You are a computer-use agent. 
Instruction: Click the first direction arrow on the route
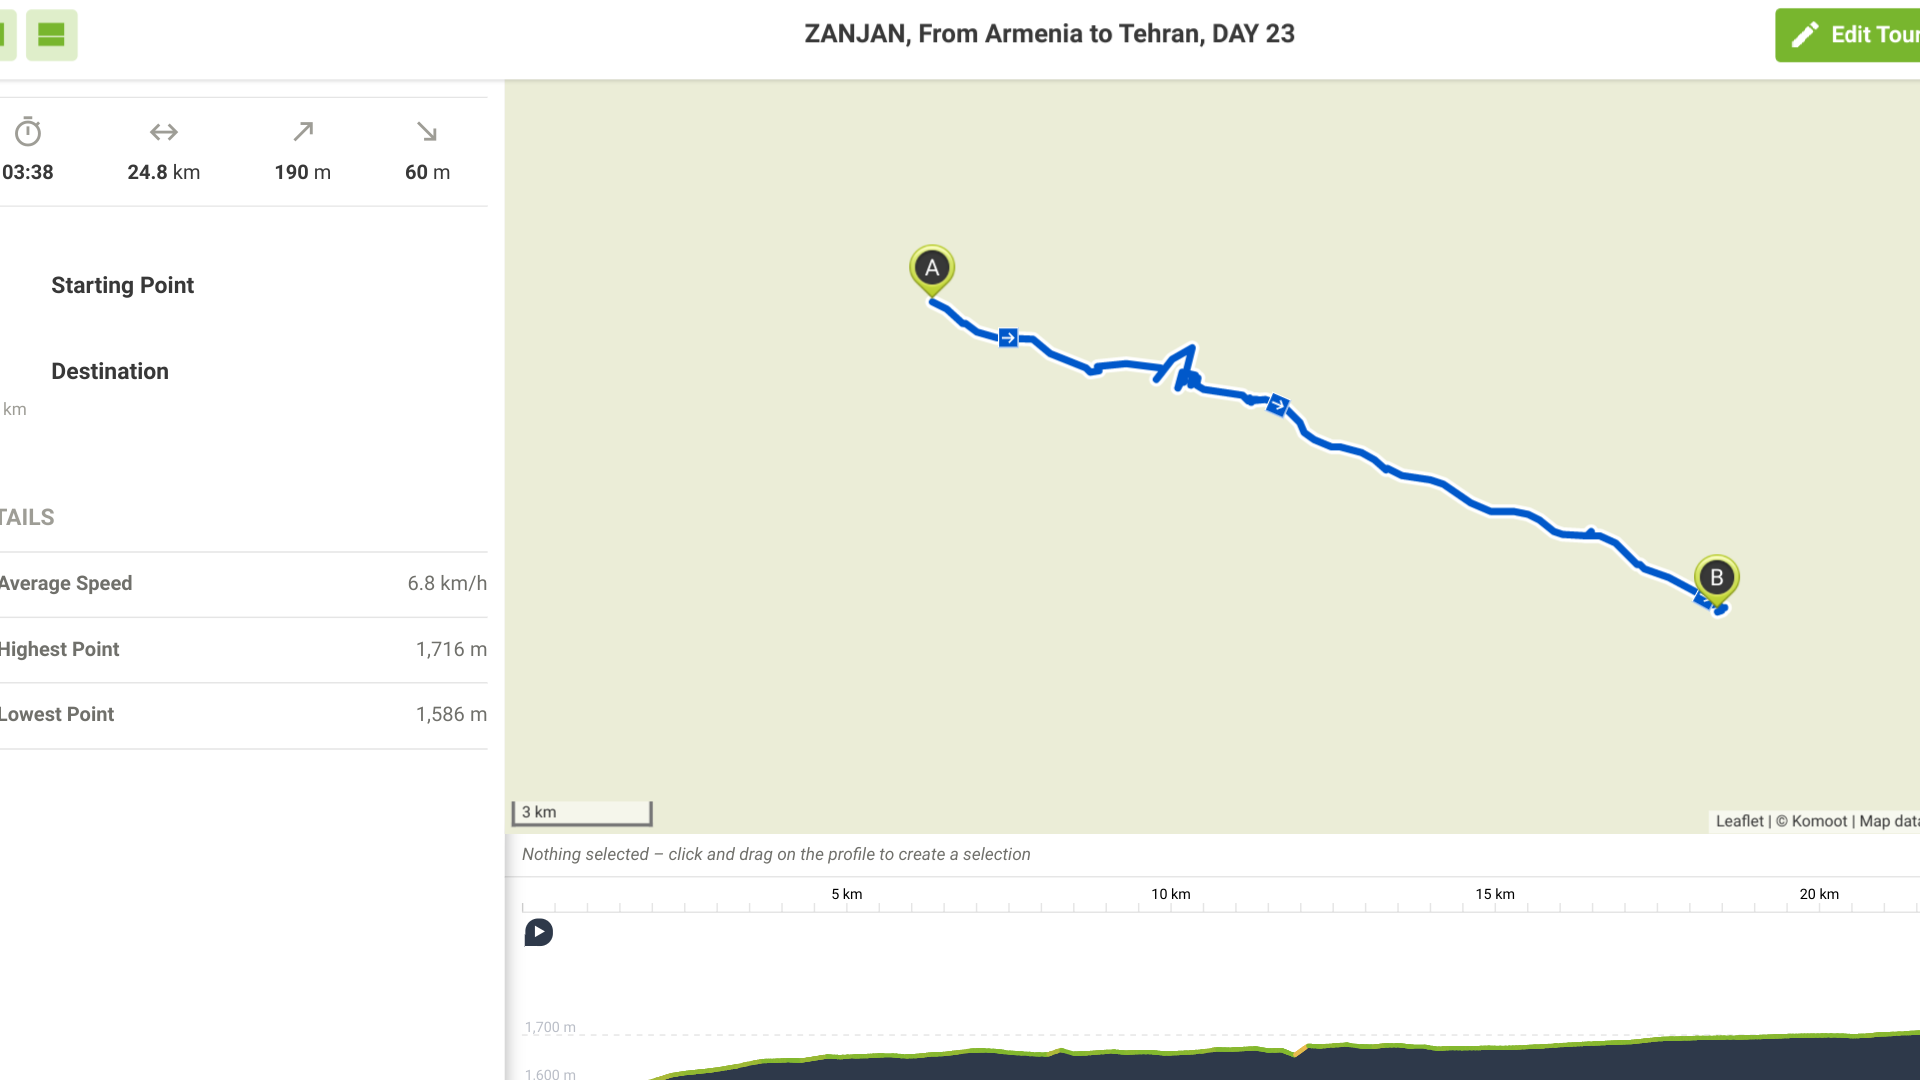click(x=1008, y=338)
